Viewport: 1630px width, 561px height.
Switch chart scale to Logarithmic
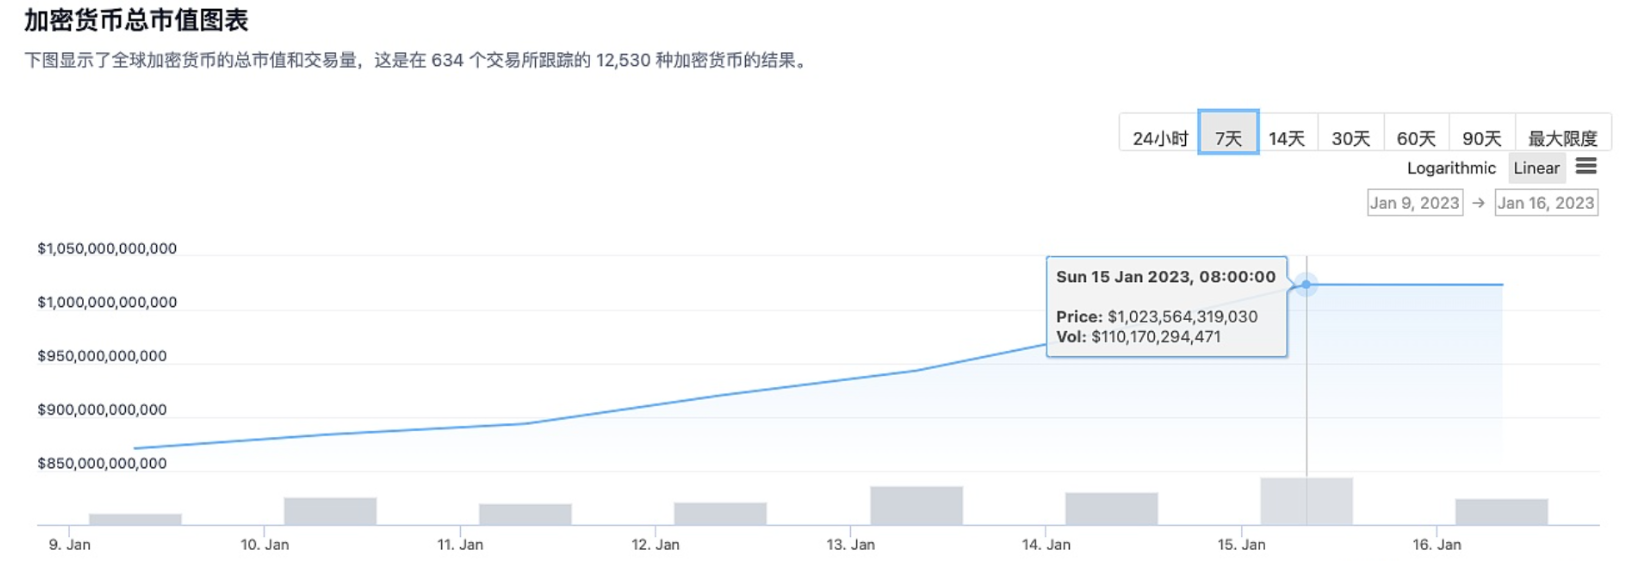[x=1451, y=168]
